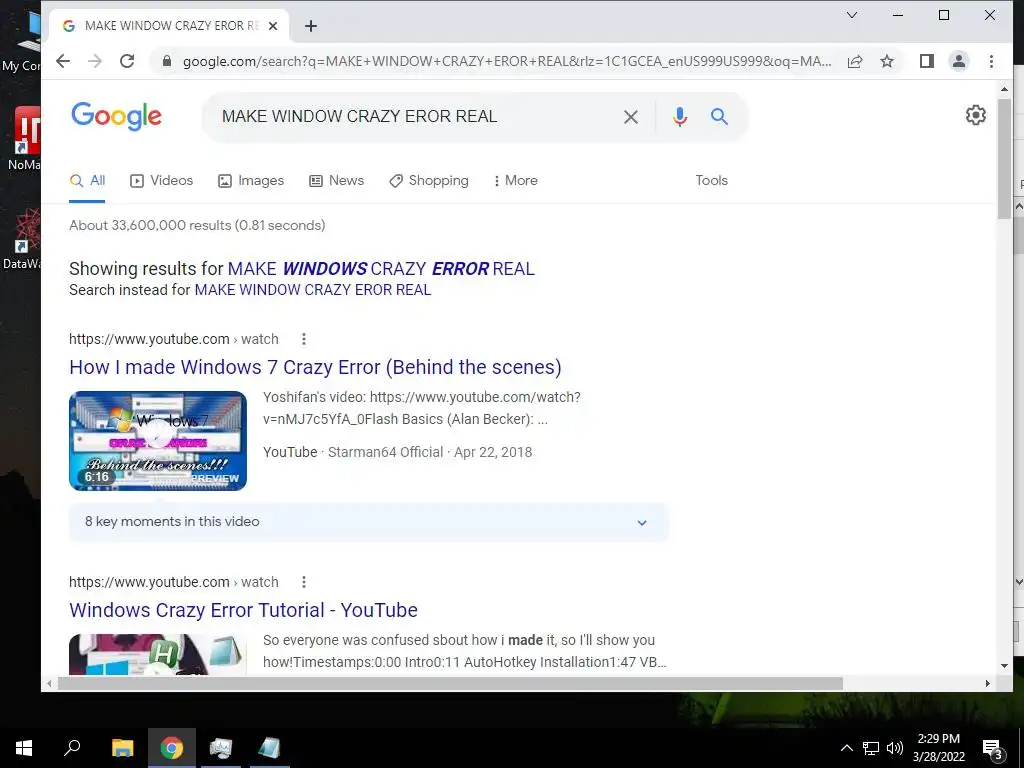Open Chrome tab search chevron
The width and height of the screenshot is (1024, 768).
point(852,15)
